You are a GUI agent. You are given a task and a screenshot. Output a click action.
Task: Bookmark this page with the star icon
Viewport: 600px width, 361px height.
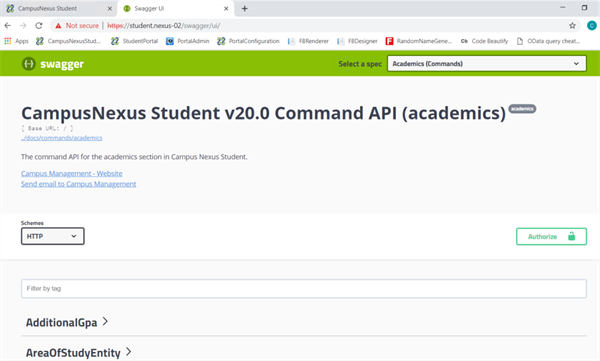click(x=572, y=26)
